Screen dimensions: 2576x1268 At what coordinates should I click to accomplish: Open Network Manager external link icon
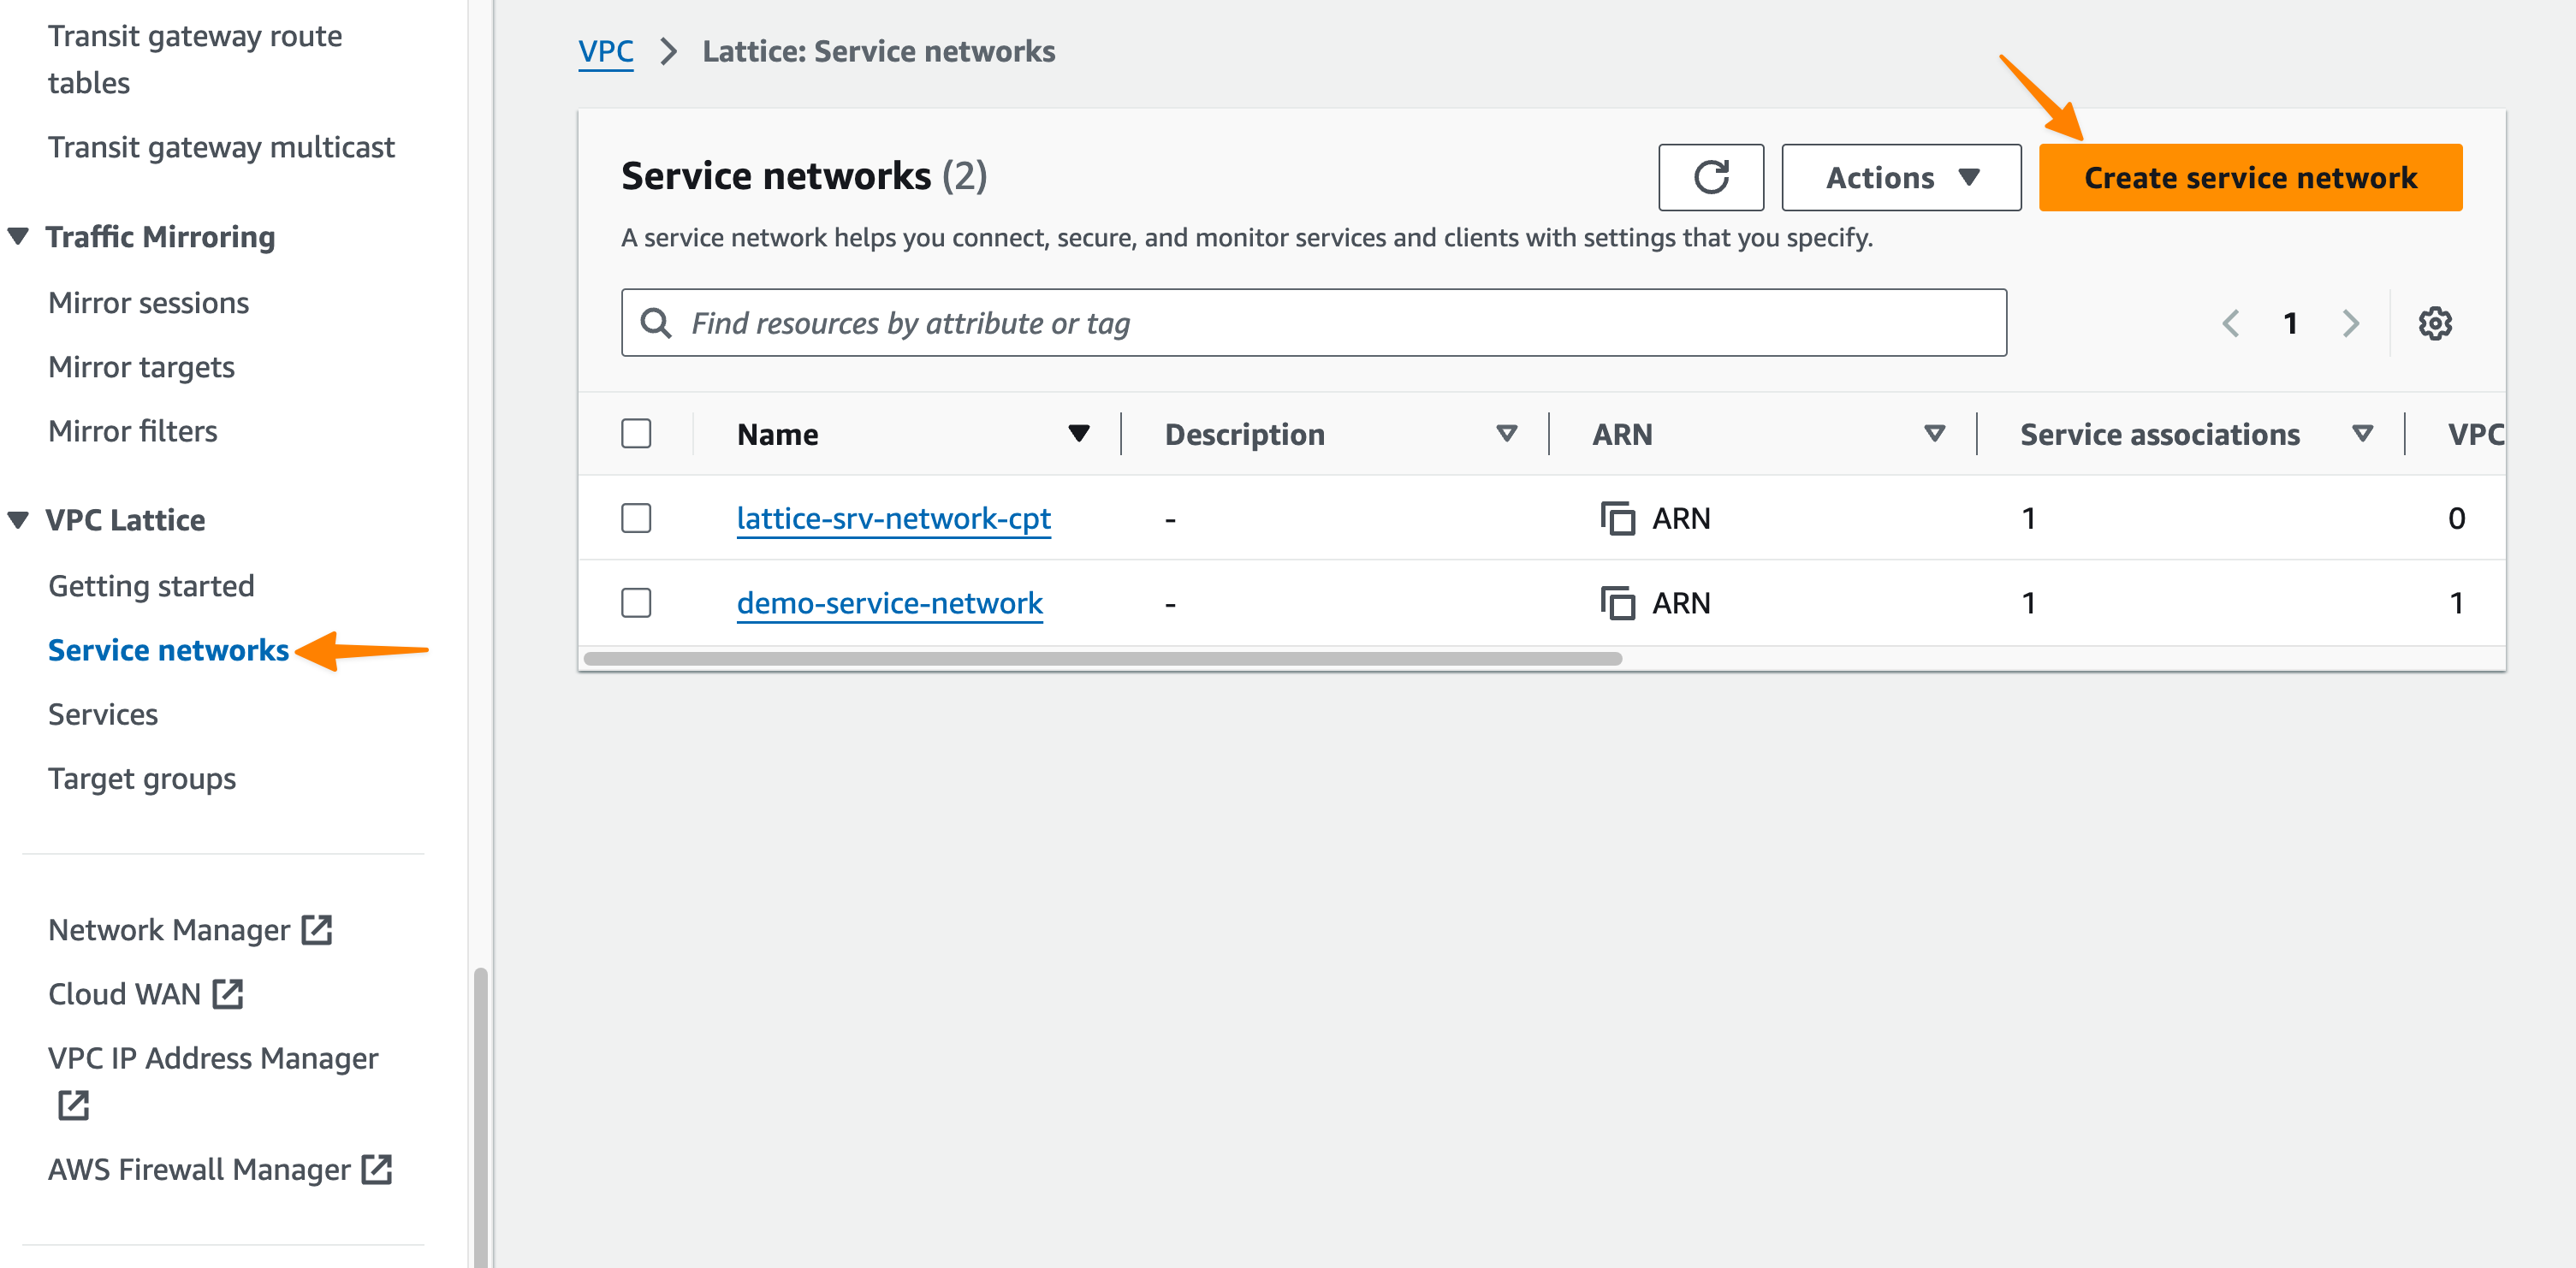point(317,929)
